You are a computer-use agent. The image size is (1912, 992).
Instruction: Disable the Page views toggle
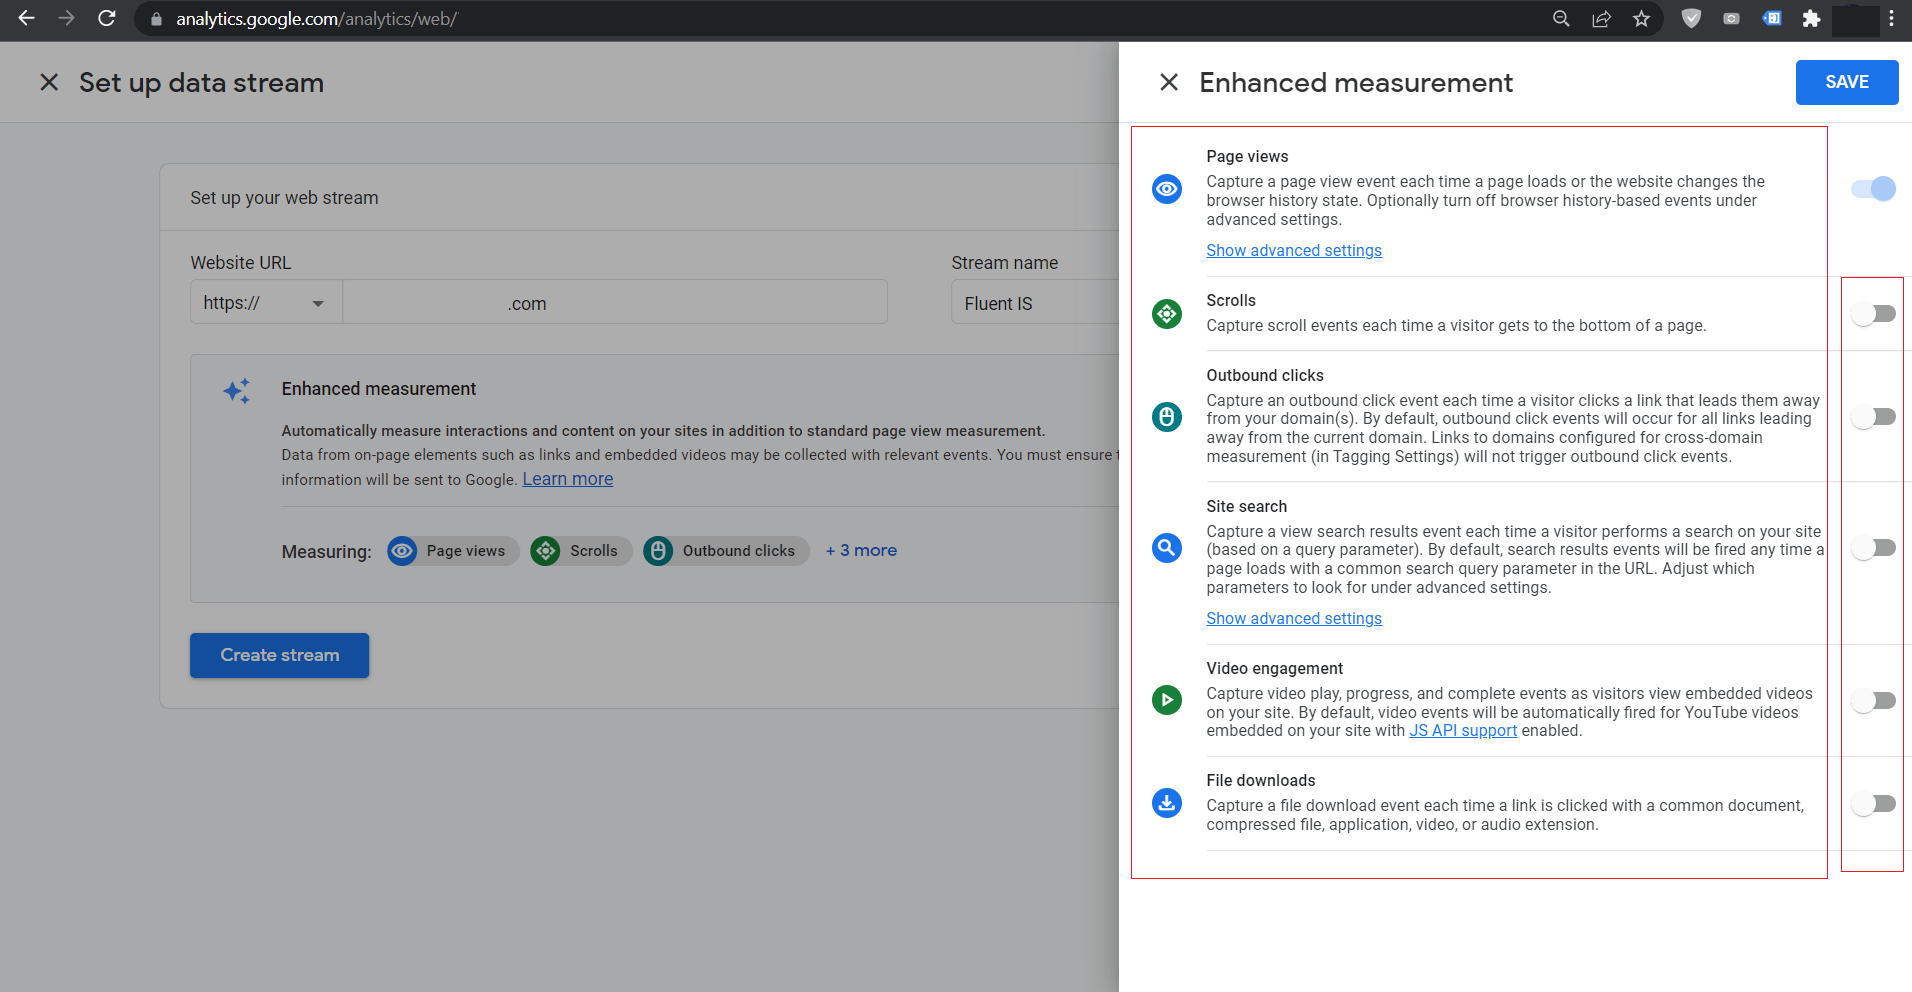[1873, 189]
